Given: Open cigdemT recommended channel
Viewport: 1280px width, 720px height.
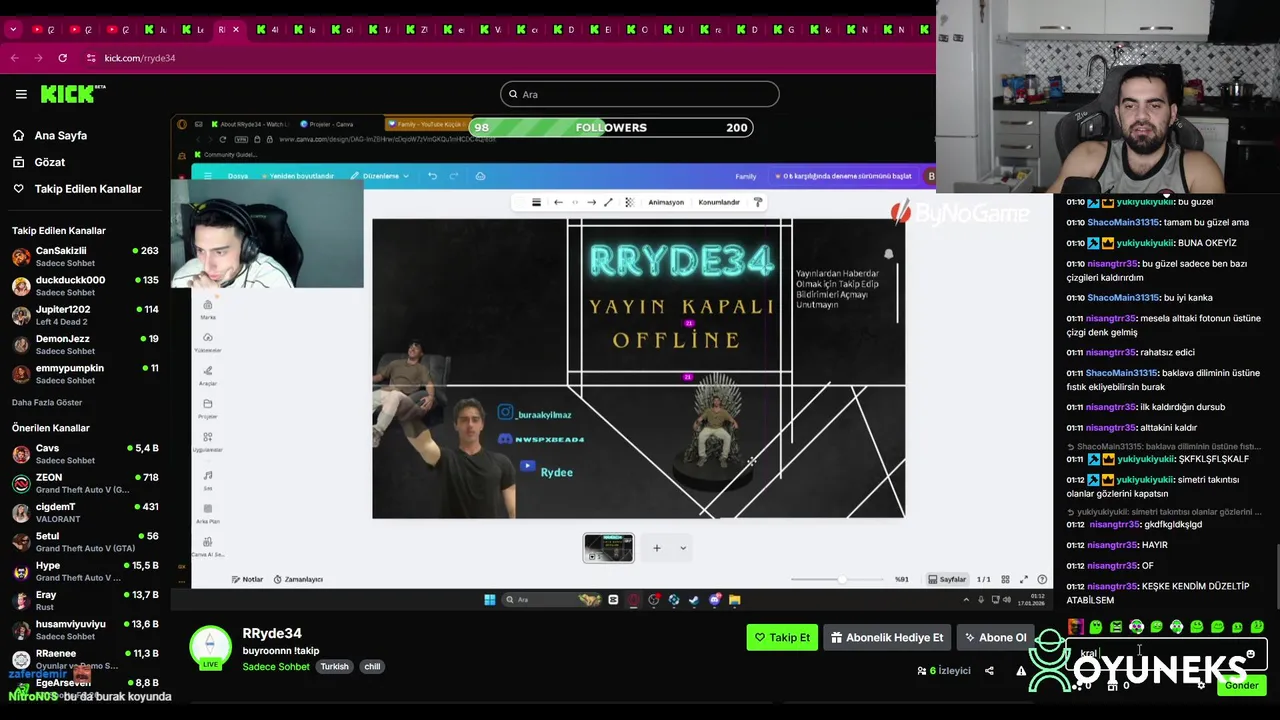Looking at the screenshot, I should point(85,512).
